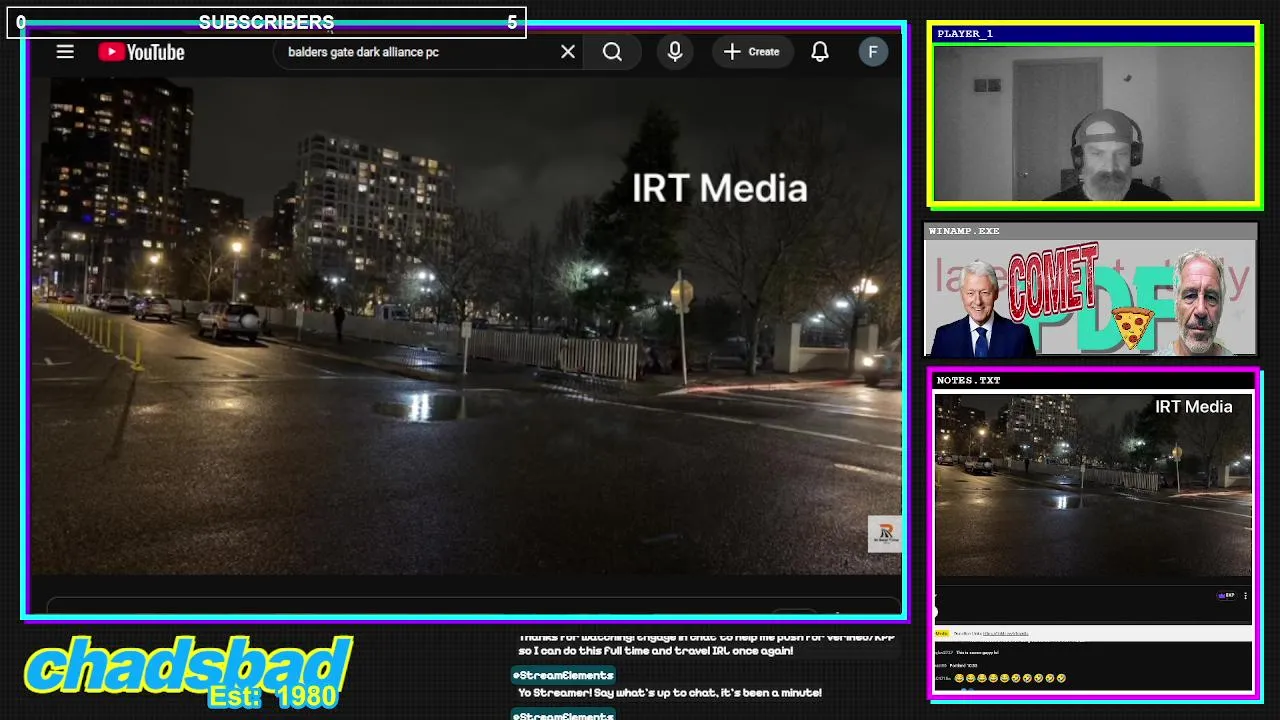Run search with the magnifying glass icon
1280x720 pixels.
(x=612, y=52)
